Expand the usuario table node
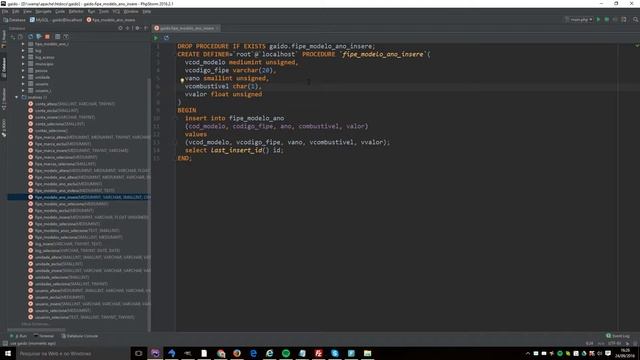640x360 pixels. point(23,84)
